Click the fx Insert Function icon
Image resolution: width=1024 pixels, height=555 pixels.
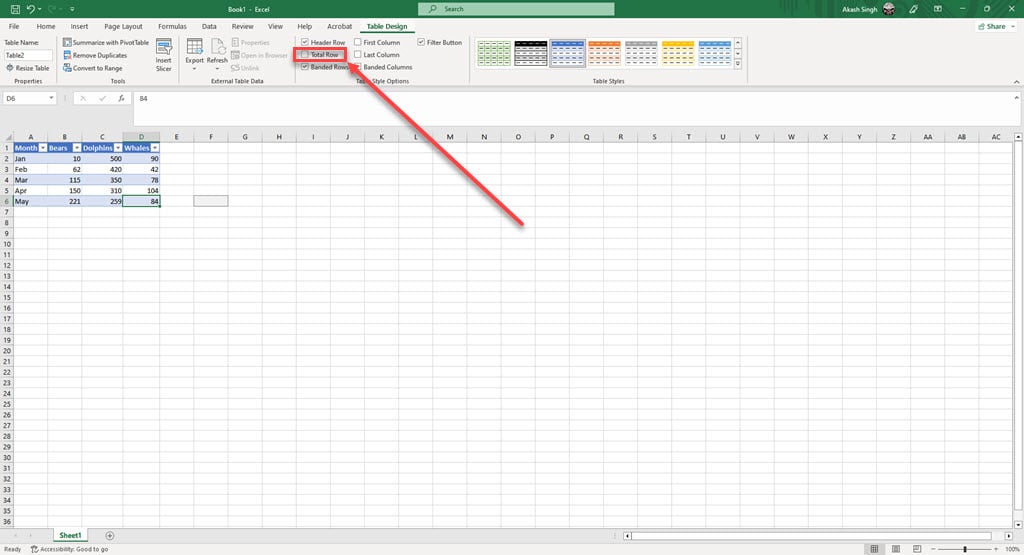tap(121, 99)
